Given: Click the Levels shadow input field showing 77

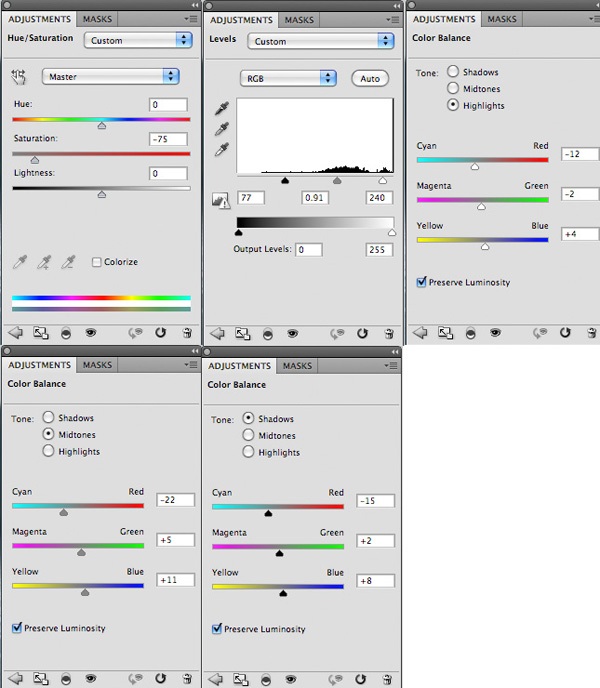Looking at the screenshot, I should [251, 198].
